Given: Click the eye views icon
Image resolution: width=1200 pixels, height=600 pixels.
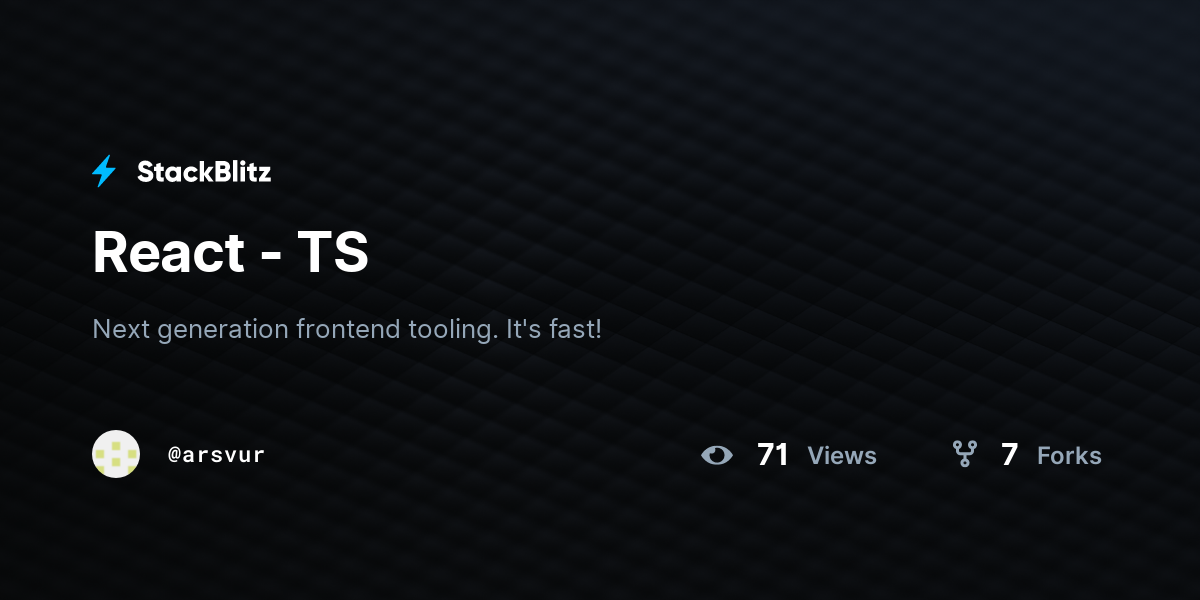Looking at the screenshot, I should tap(717, 455).
